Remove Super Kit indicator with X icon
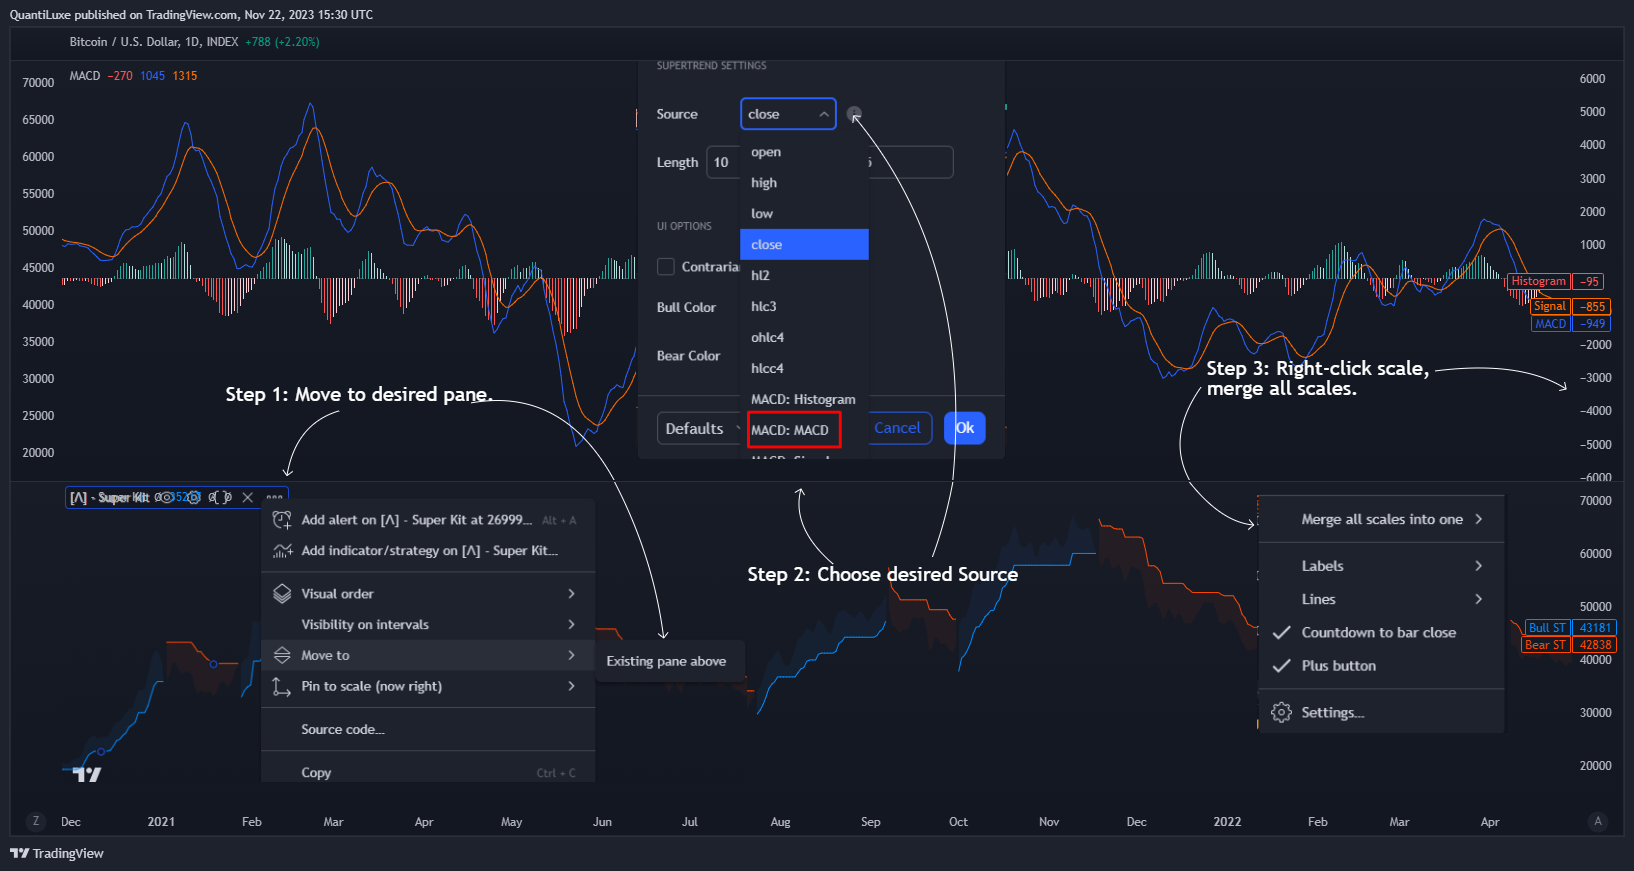 click(x=247, y=497)
